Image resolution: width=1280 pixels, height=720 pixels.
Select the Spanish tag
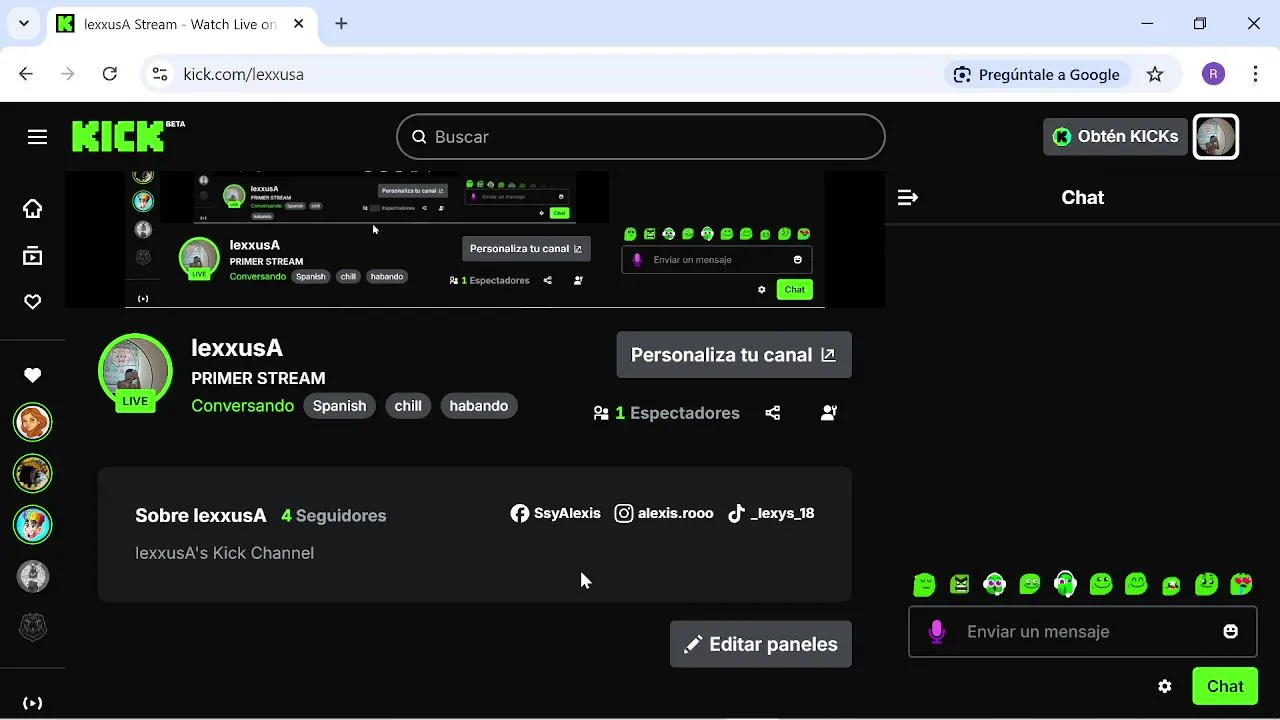click(x=339, y=406)
